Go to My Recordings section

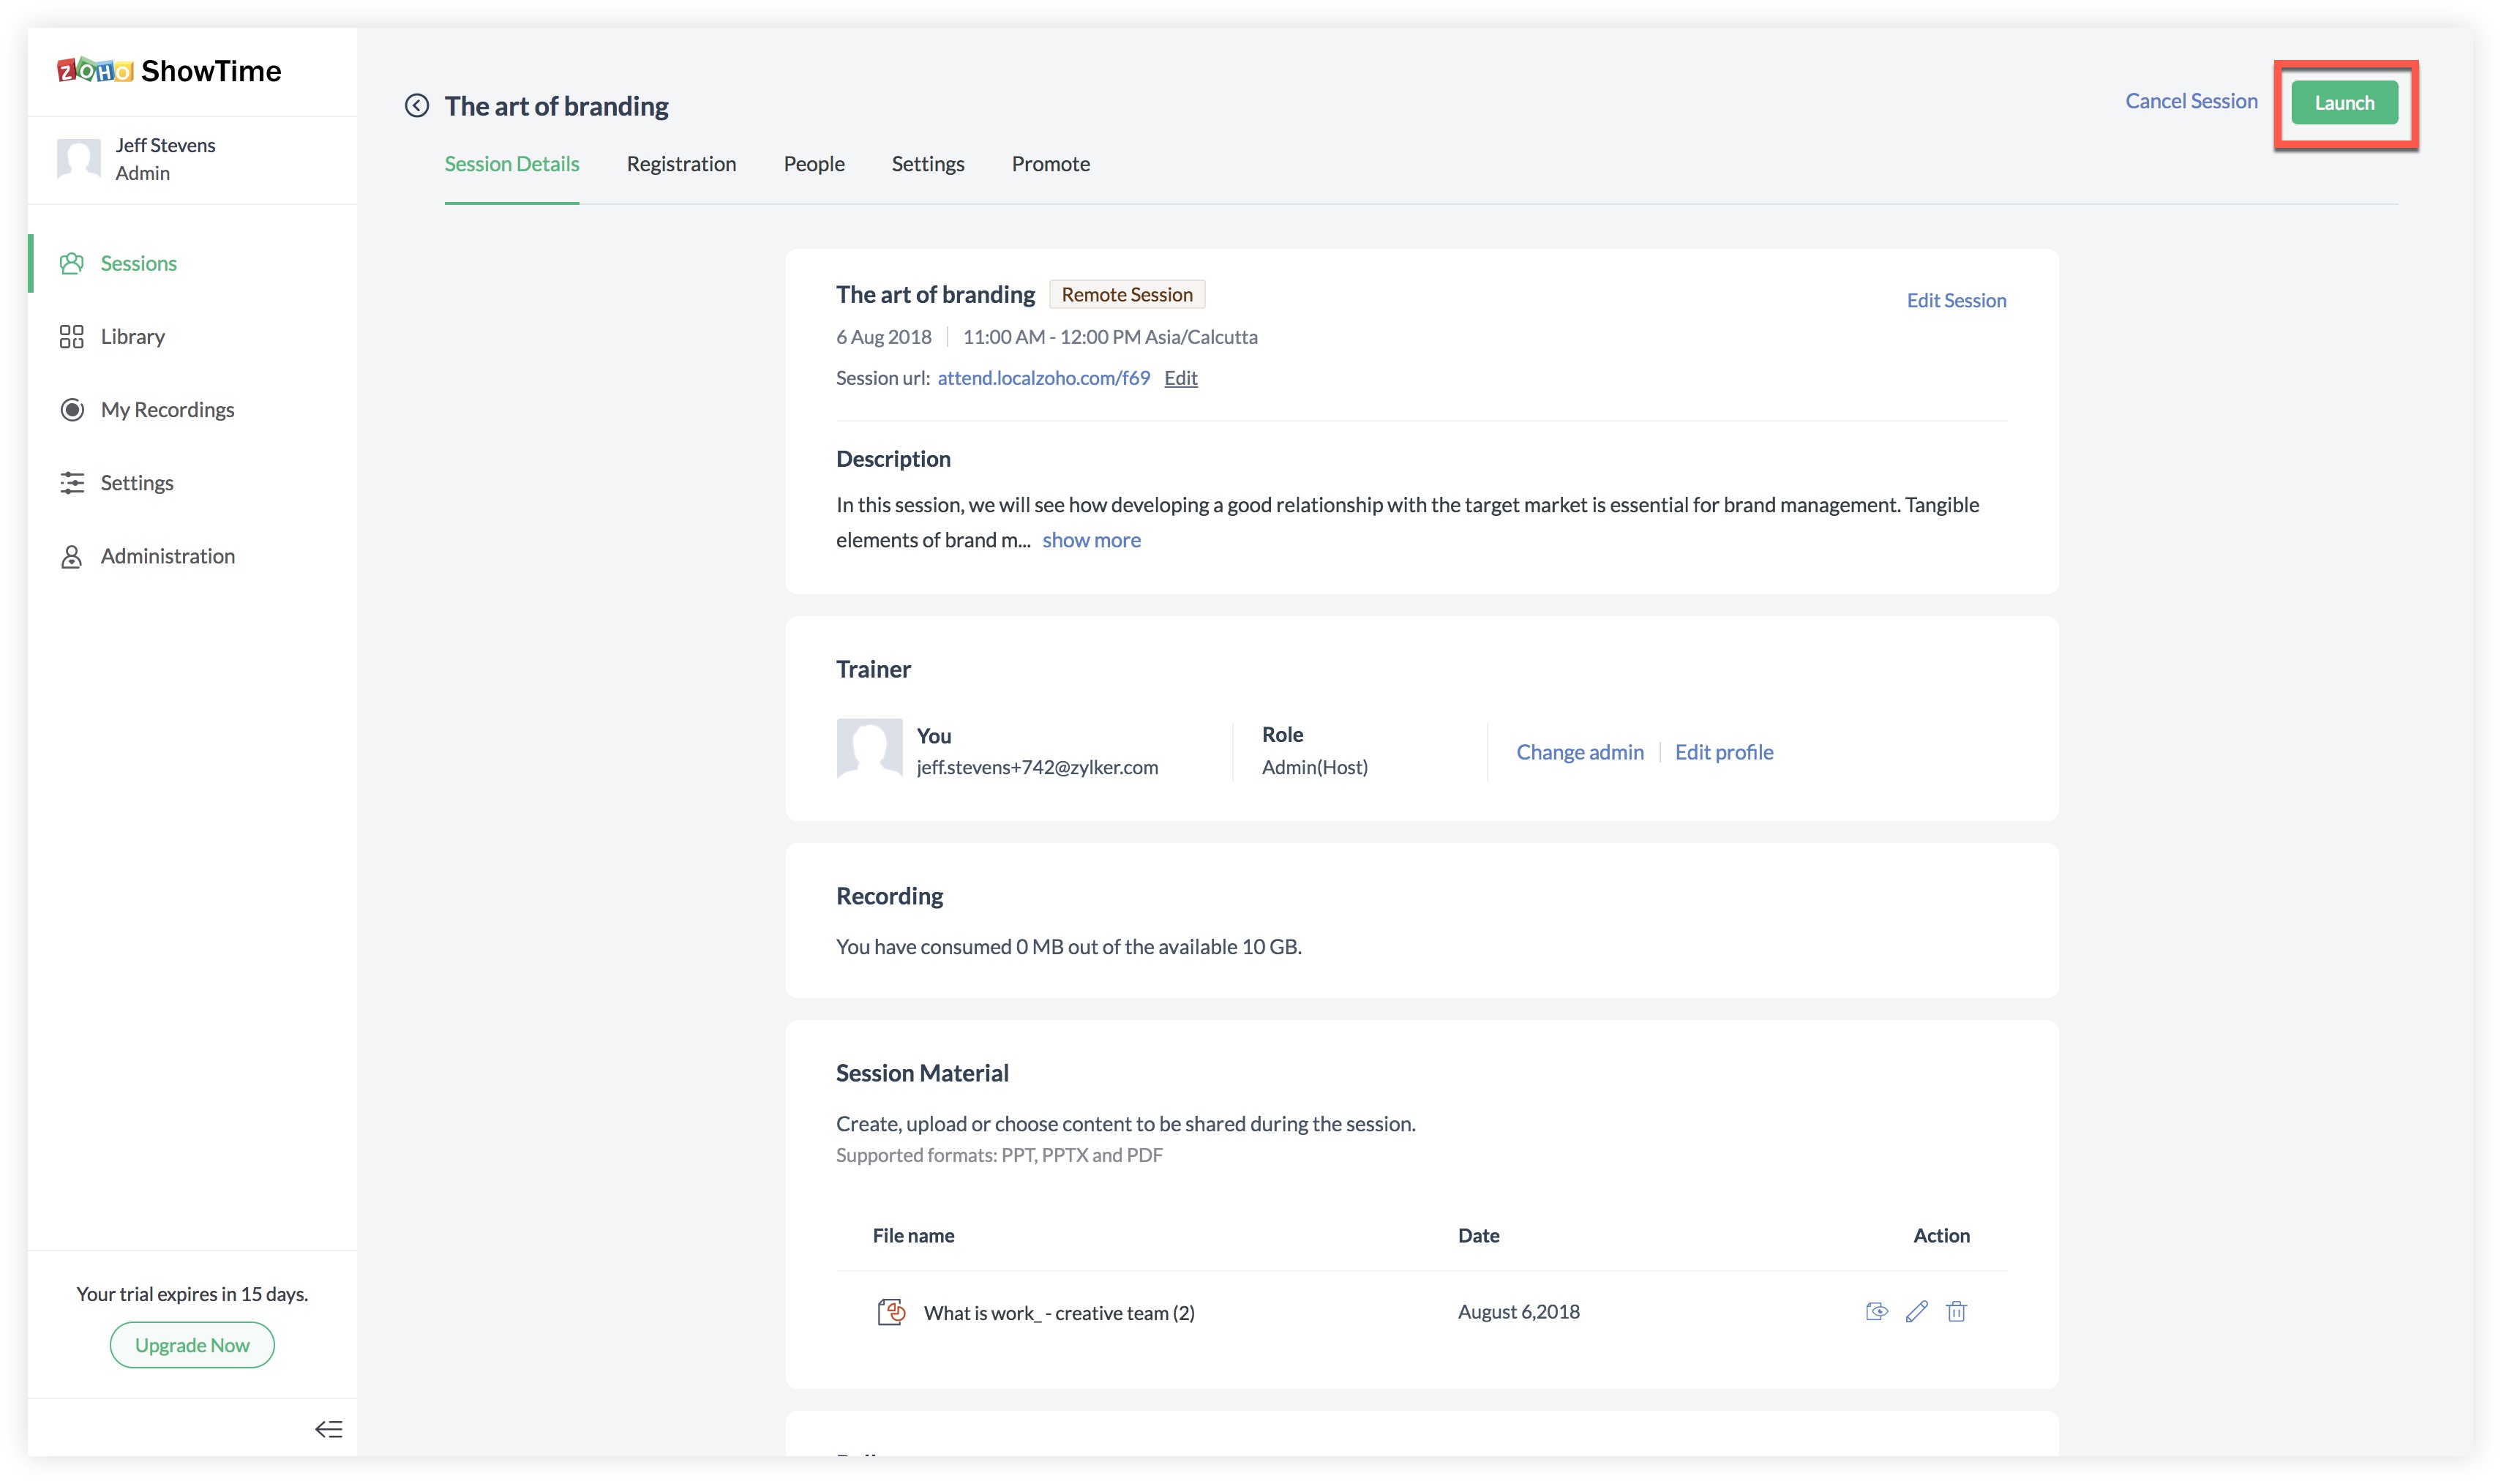[x=167, y=410]
